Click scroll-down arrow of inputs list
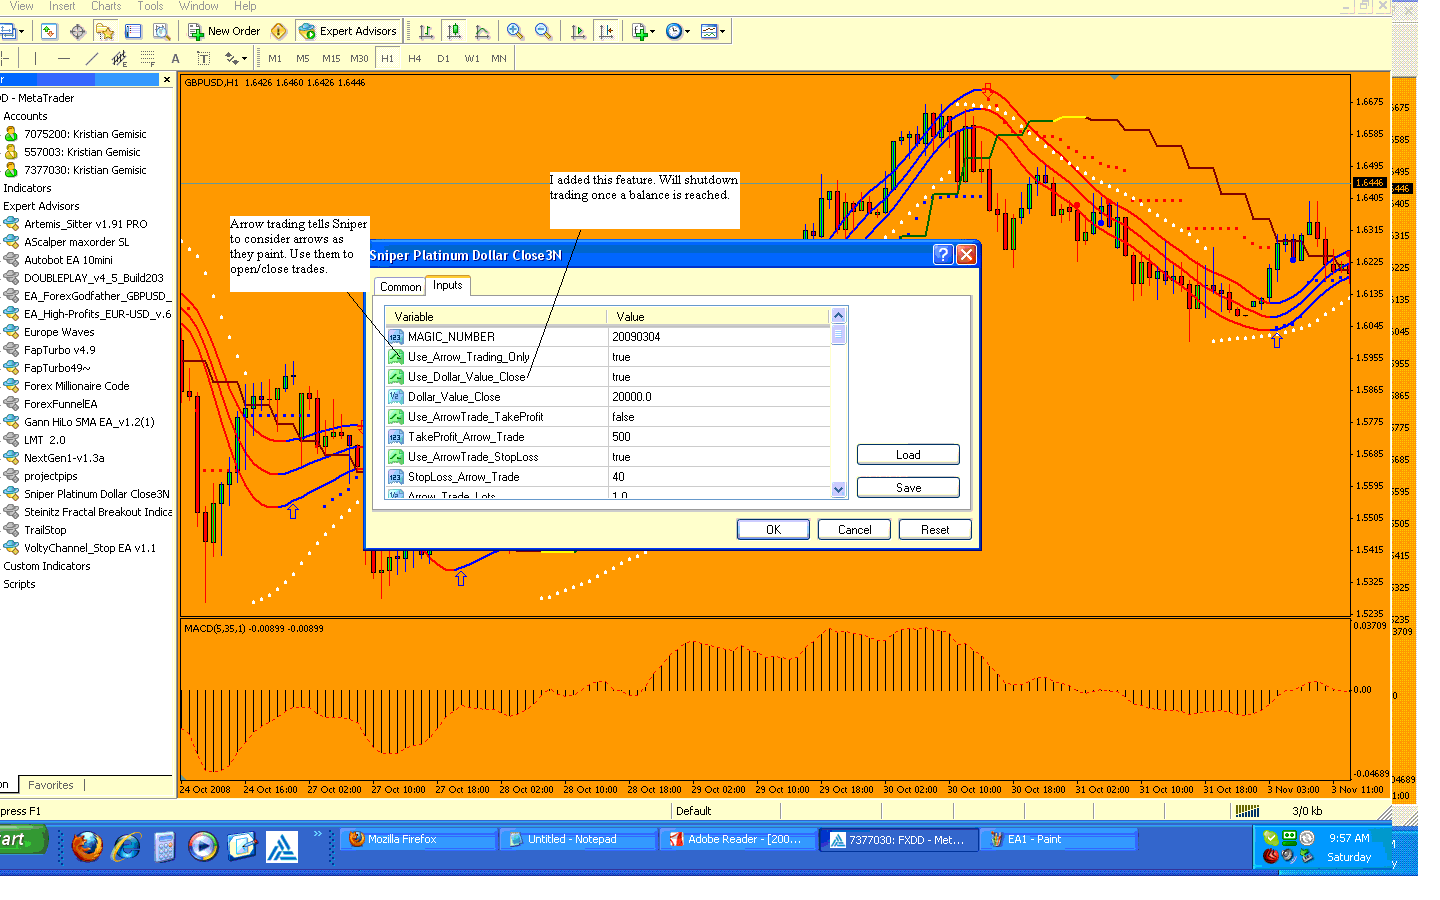Screen dimensions: 1440x900 (839, 490)
